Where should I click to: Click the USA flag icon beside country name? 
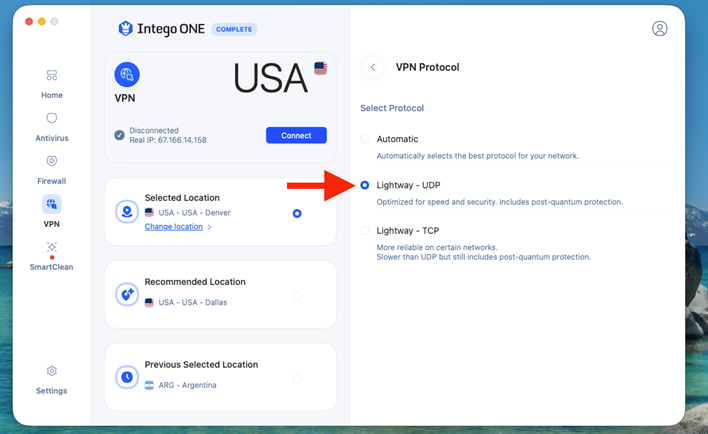(321, 68)
